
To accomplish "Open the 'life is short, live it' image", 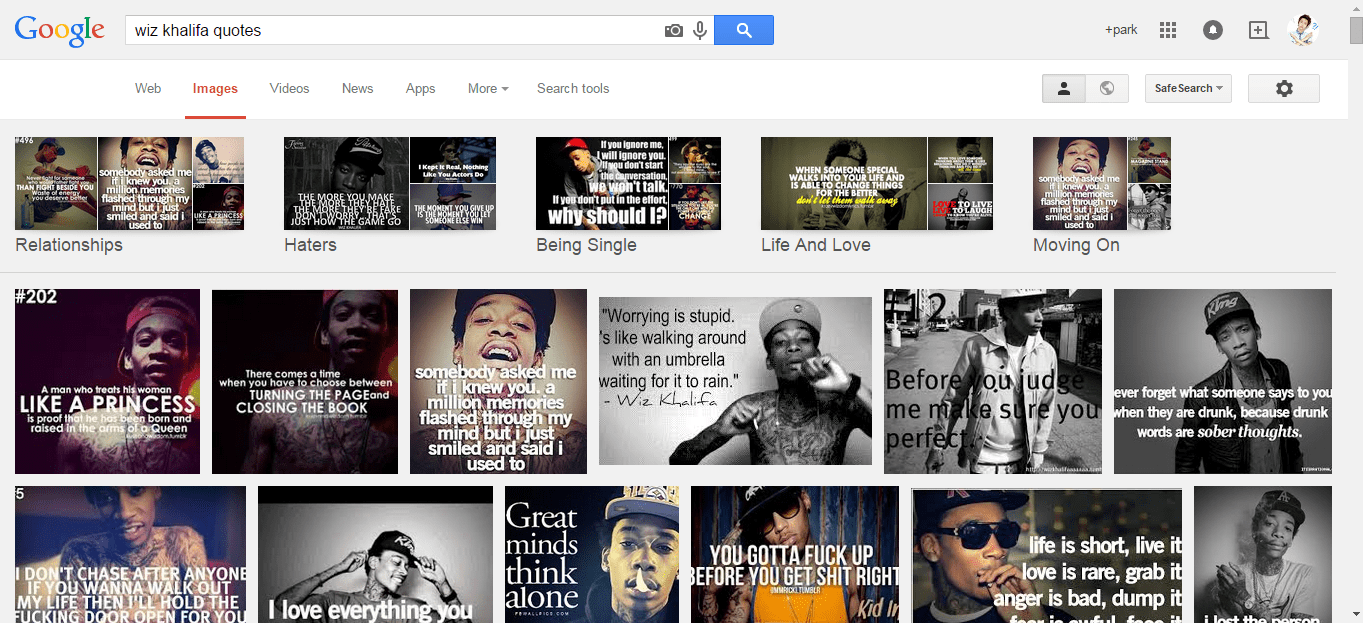I will coord(1046,555).
